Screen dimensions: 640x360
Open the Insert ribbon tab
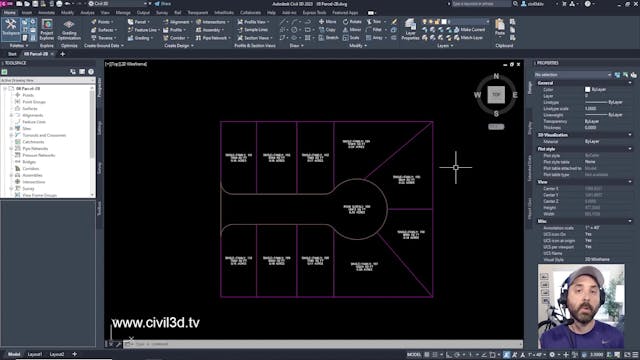click(27, 13)
